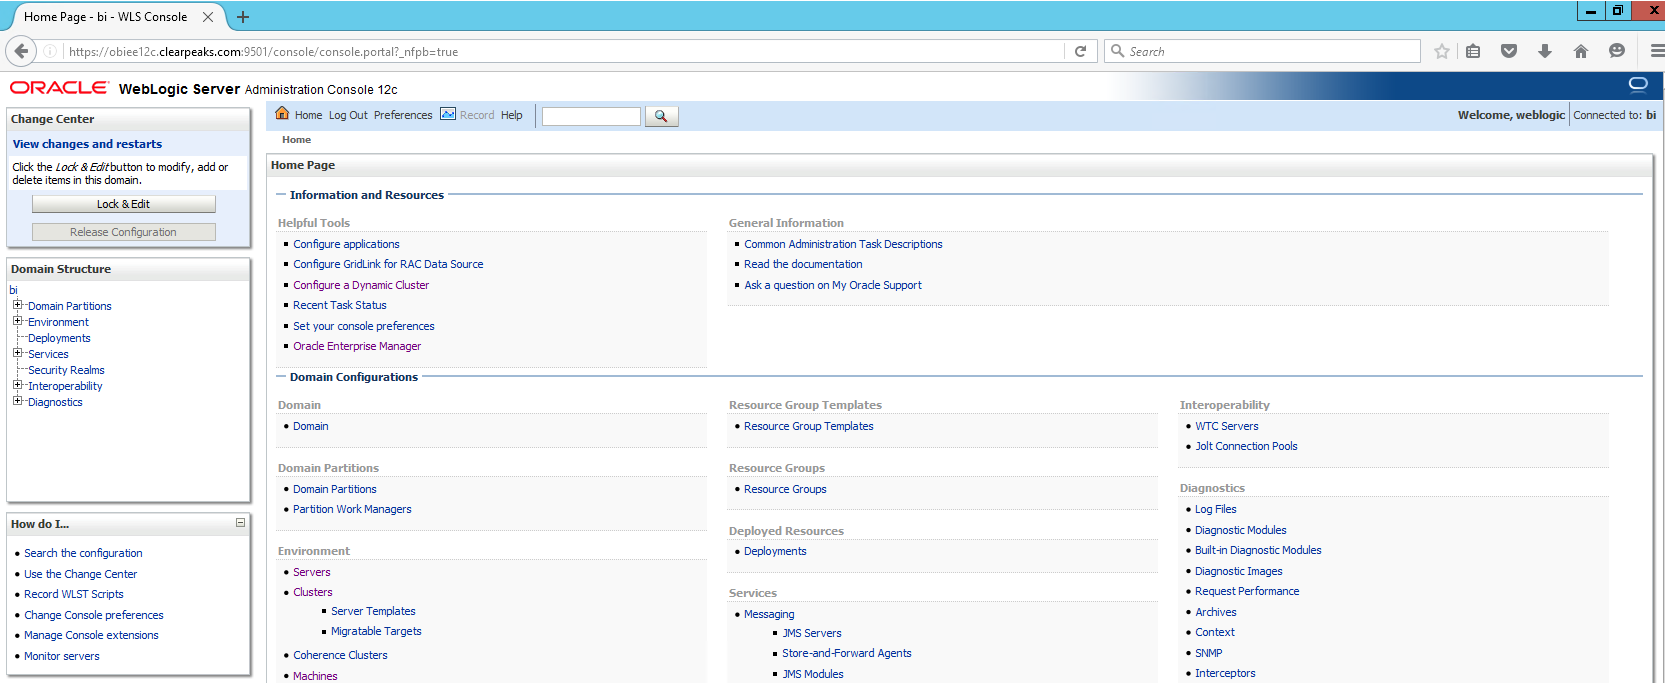Viewport: 1665px width, 683px height.
Task: Open Help in the console toolbar
Action: pos(511,115)
